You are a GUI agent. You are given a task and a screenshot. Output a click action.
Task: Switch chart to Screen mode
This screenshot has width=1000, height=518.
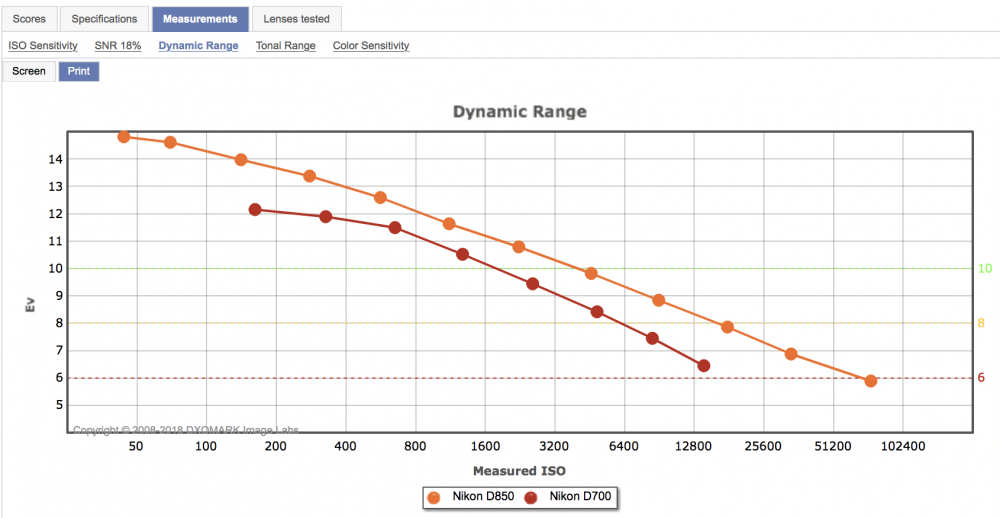point(29,71)
